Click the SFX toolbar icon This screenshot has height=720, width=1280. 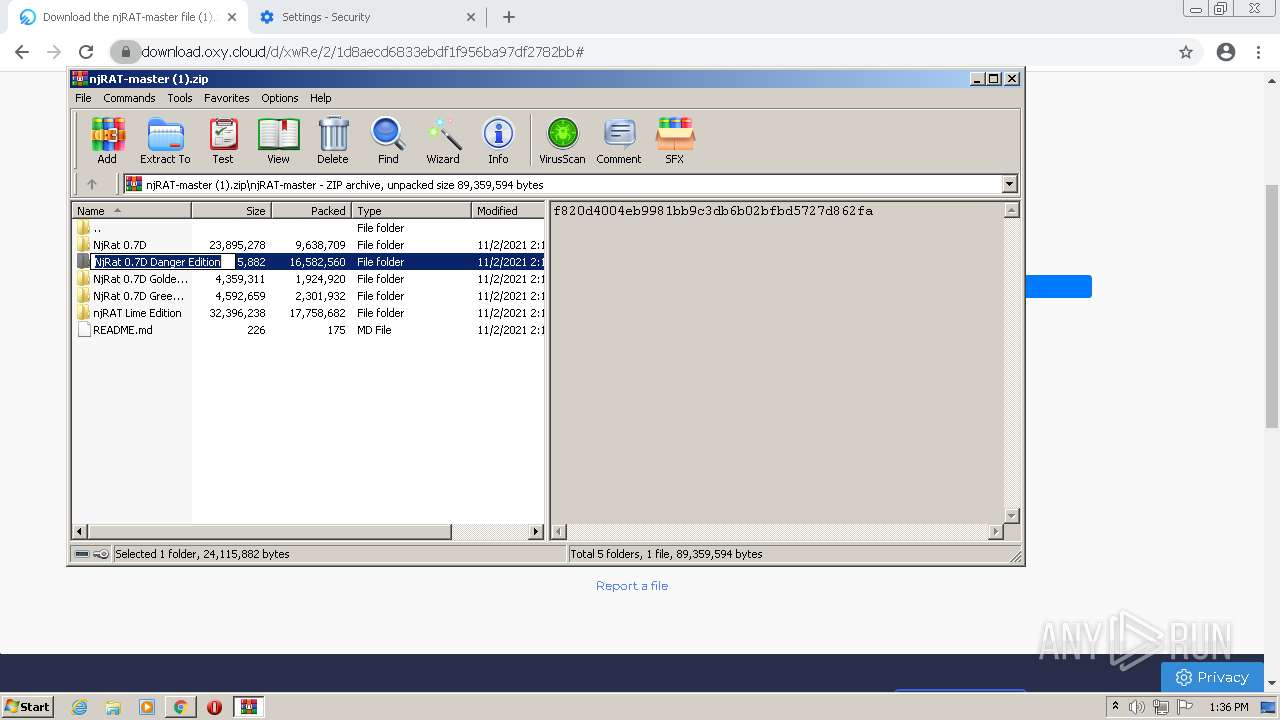tap(675, 140)
